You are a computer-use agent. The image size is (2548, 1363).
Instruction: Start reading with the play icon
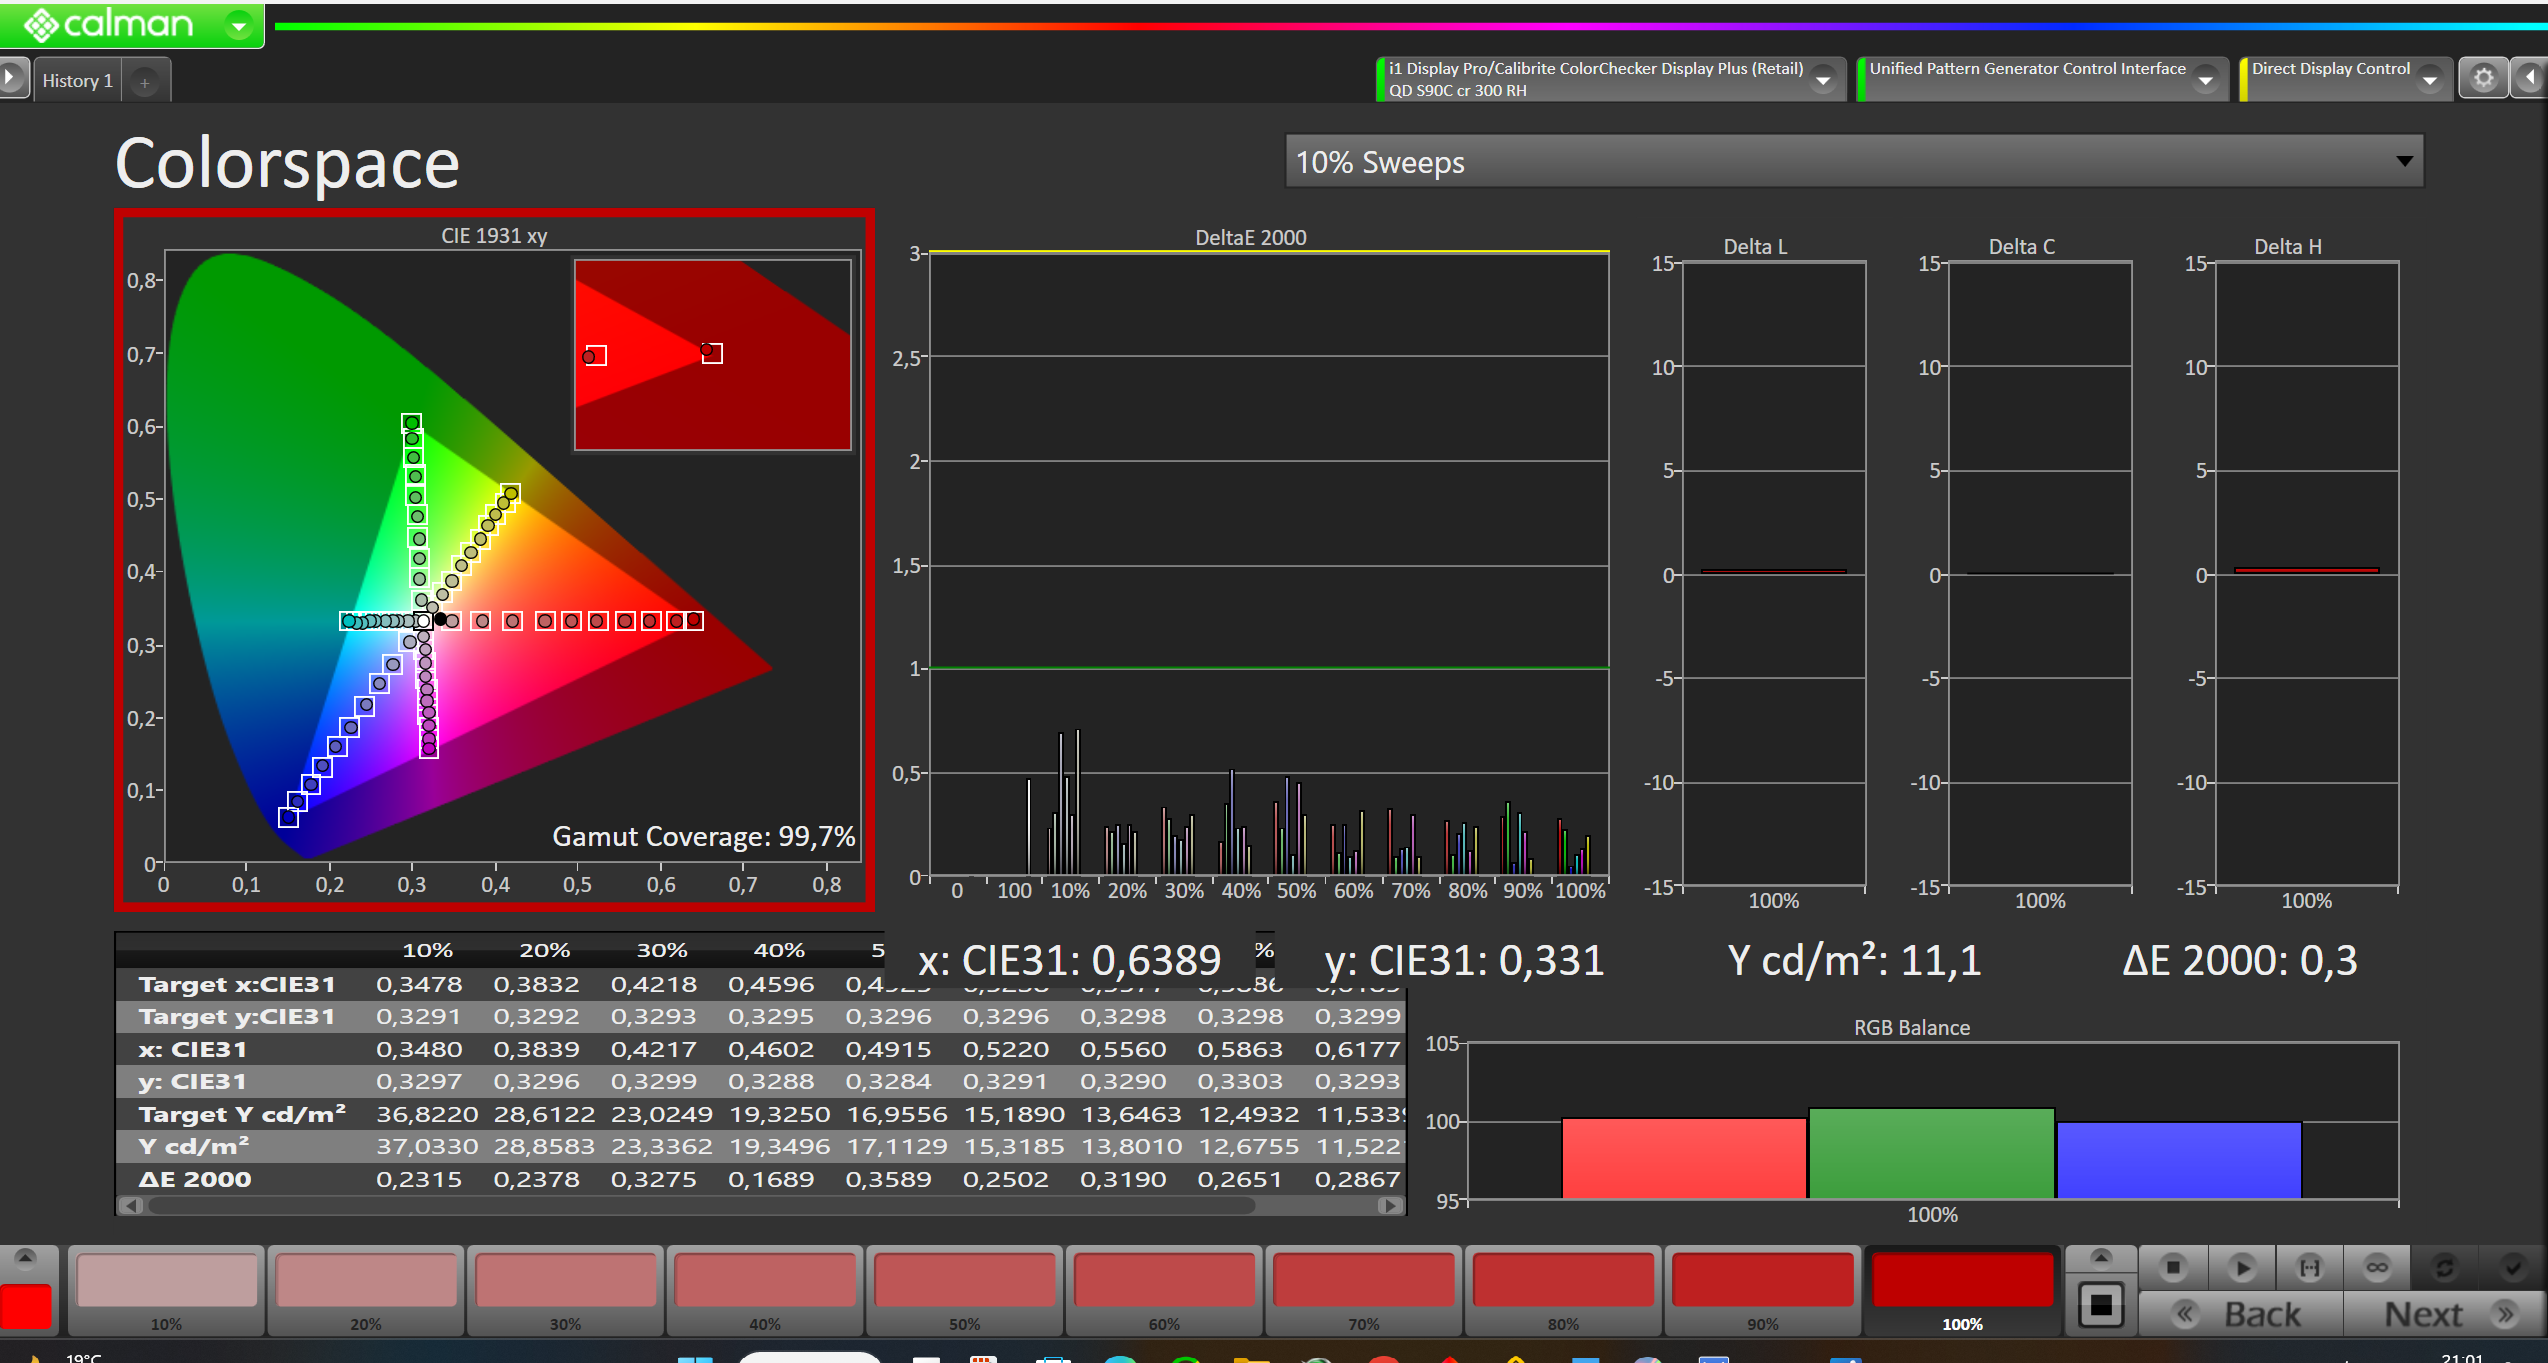2243,1267
